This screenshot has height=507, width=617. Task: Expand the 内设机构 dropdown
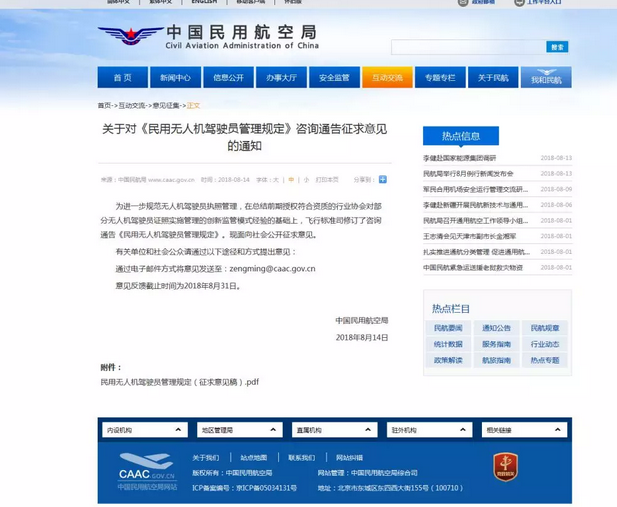[x=144, y=430]
